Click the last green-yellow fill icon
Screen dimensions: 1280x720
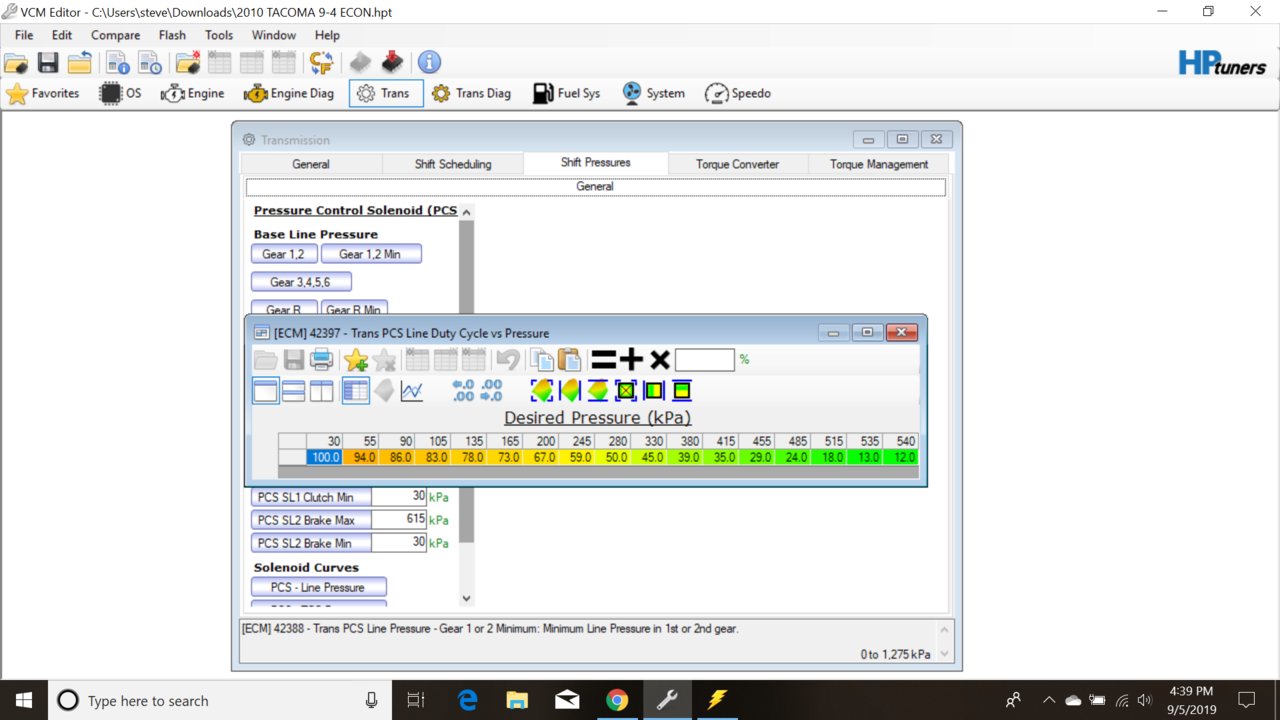682,391
